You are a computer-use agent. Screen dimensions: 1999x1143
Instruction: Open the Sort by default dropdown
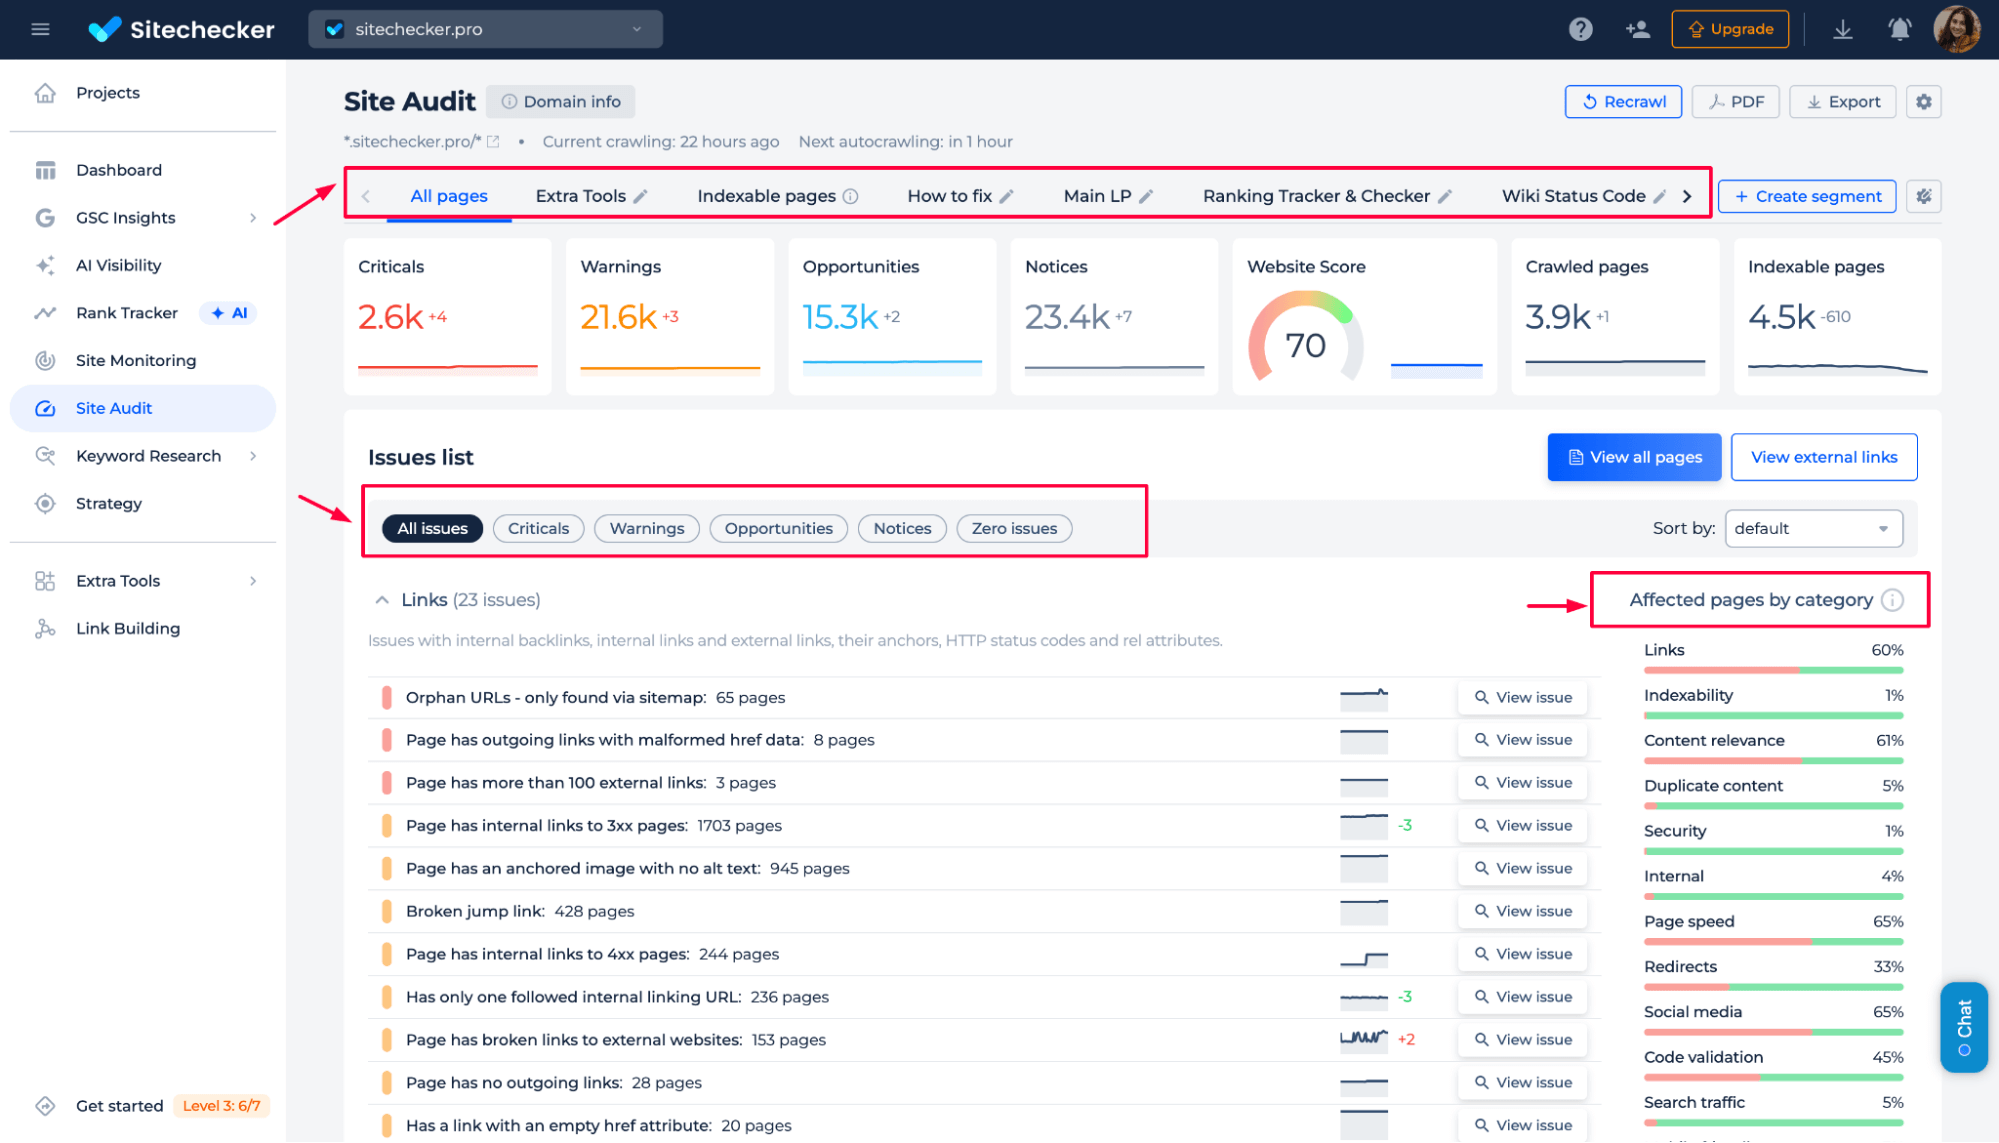1813,528
